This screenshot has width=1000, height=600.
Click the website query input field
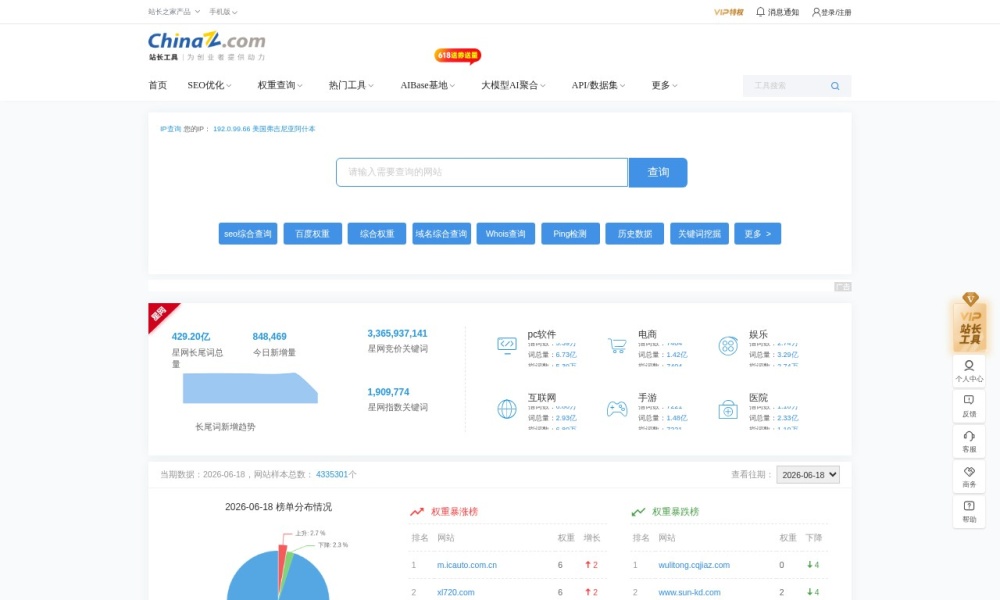(x=482, y=172)
